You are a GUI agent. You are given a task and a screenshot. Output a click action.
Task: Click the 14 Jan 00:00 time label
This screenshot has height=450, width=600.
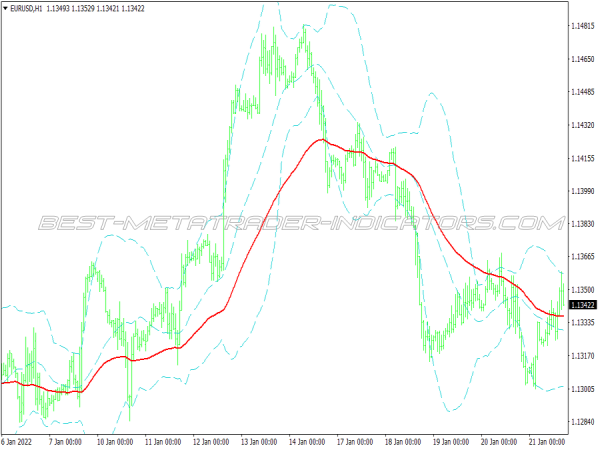307,442
